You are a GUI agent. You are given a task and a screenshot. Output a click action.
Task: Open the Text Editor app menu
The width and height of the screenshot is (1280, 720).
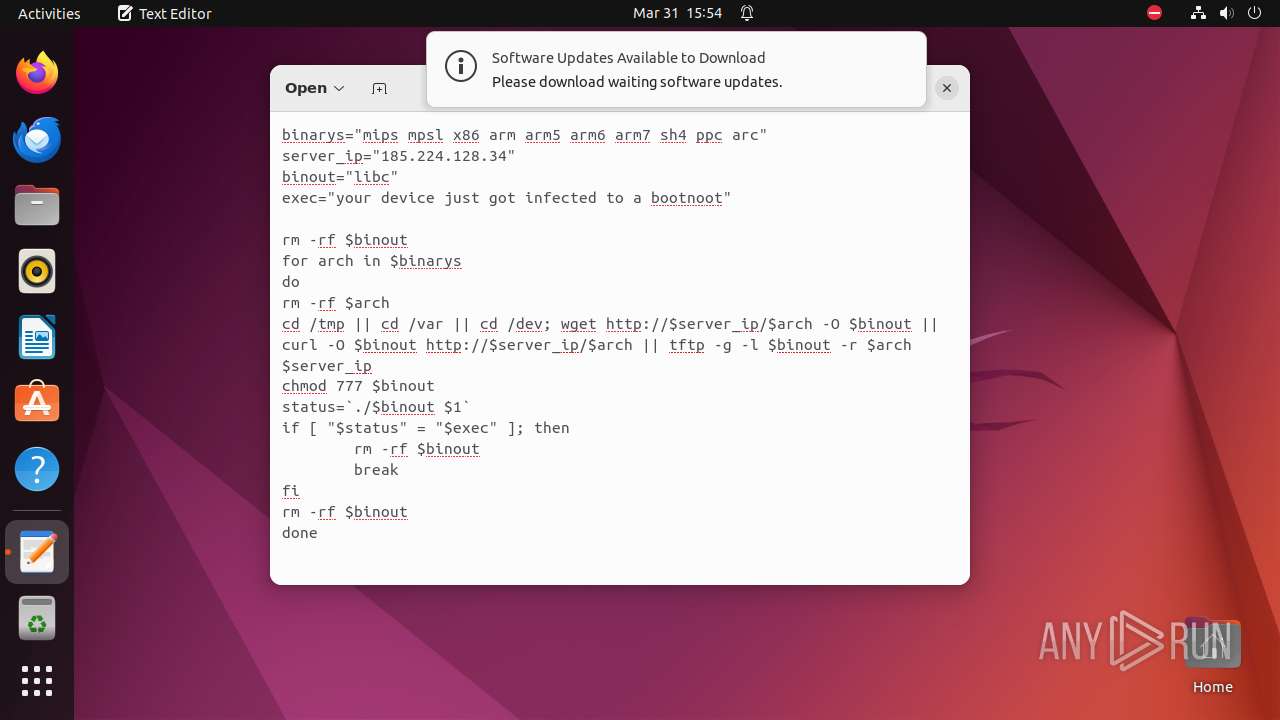click(164, 13)
